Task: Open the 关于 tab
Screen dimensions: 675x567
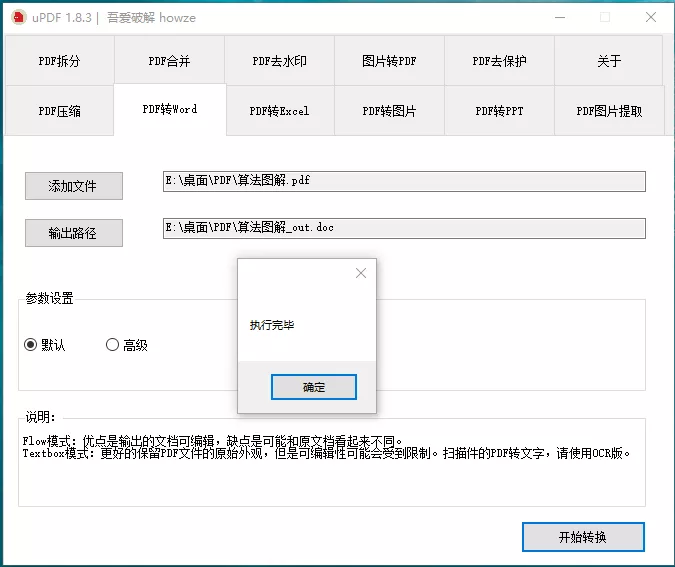Action: point(609,61)
